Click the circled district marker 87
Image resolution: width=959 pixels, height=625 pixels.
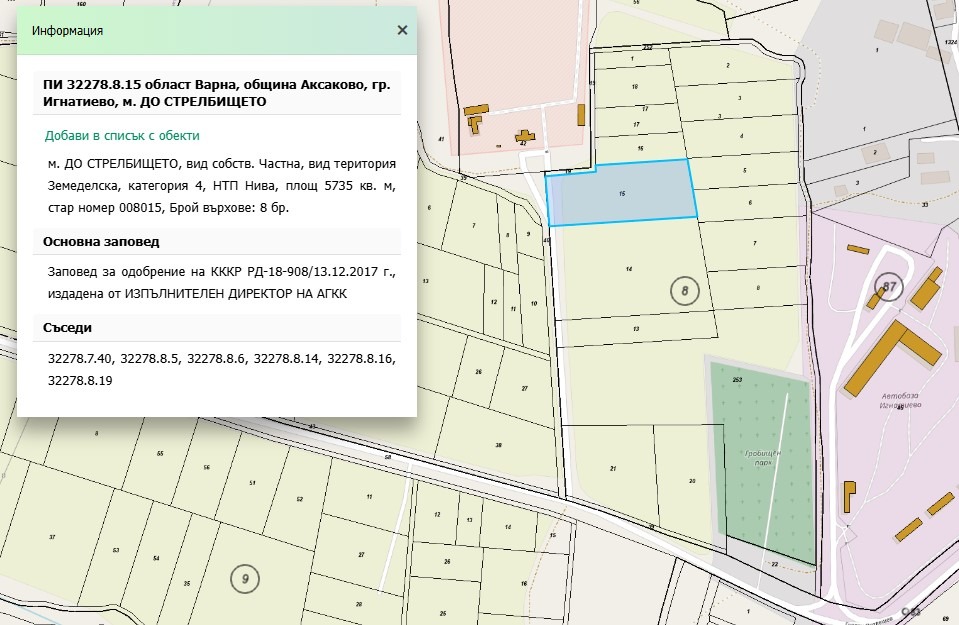[x=889, y=286]
